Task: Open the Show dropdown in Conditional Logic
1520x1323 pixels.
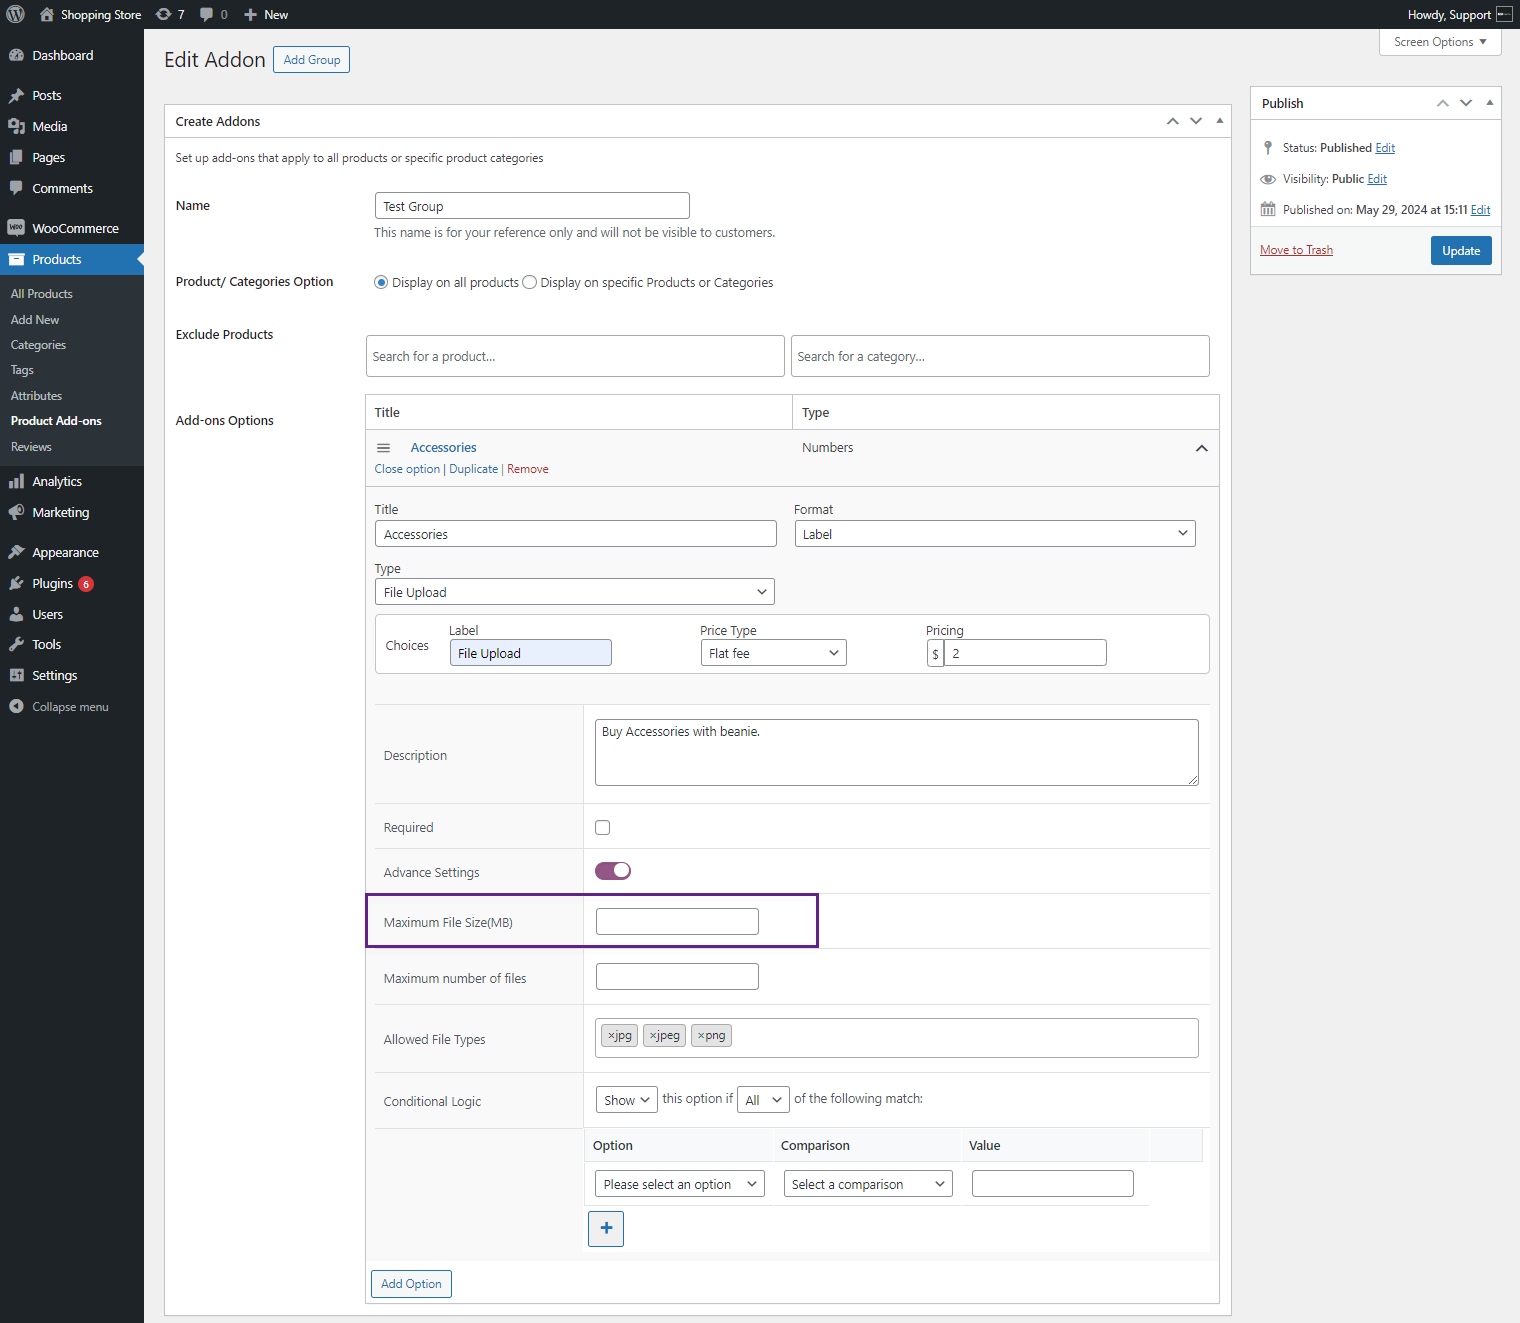Action: click(x=627, y=1100)
